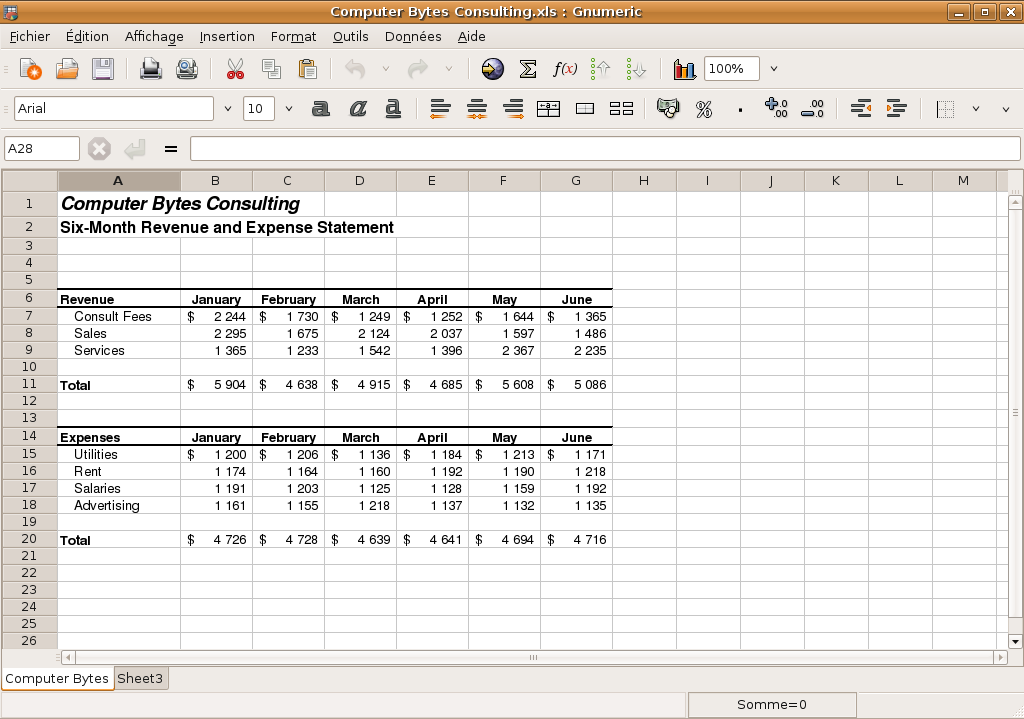Screen dimensions: 1024x719
Task: Expand the font name Arial dropdown
Action: coord(228,109)
